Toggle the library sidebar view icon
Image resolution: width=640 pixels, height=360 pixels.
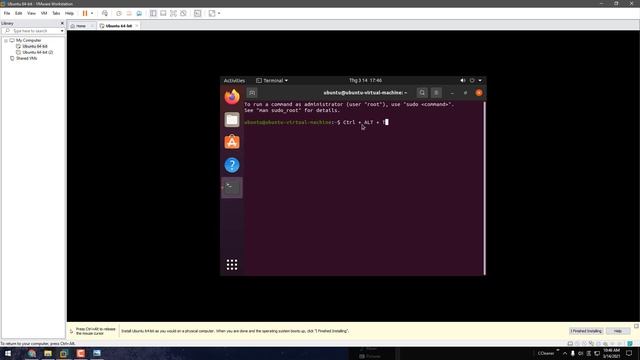[x=153, y=13]
